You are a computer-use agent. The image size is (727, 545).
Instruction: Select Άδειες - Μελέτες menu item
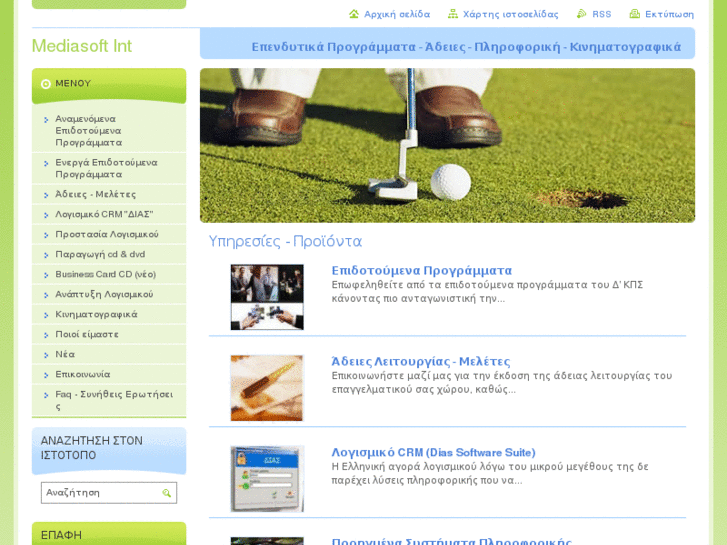click(109, 194)
